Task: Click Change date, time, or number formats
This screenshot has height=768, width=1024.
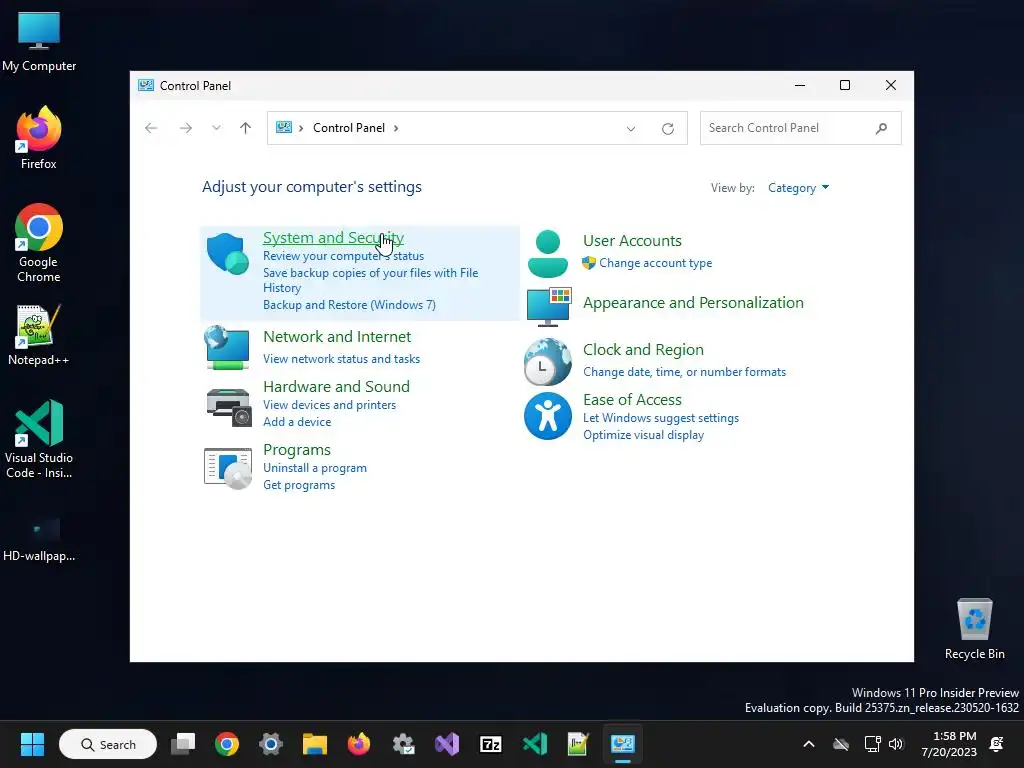Action: (684, 372)
